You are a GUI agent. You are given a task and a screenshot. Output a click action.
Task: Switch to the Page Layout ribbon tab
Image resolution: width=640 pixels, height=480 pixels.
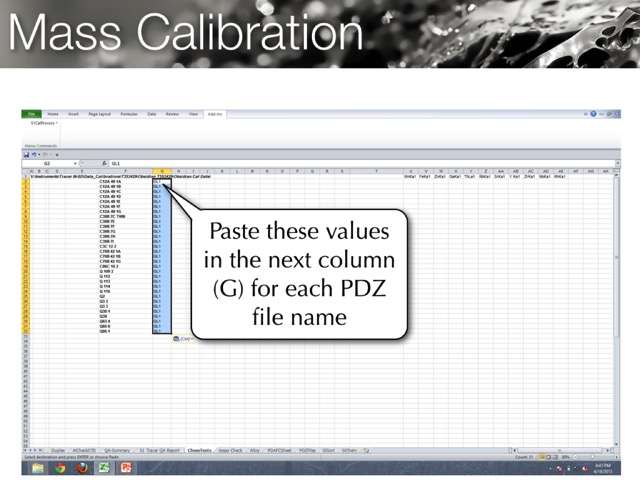pos(100,114)
